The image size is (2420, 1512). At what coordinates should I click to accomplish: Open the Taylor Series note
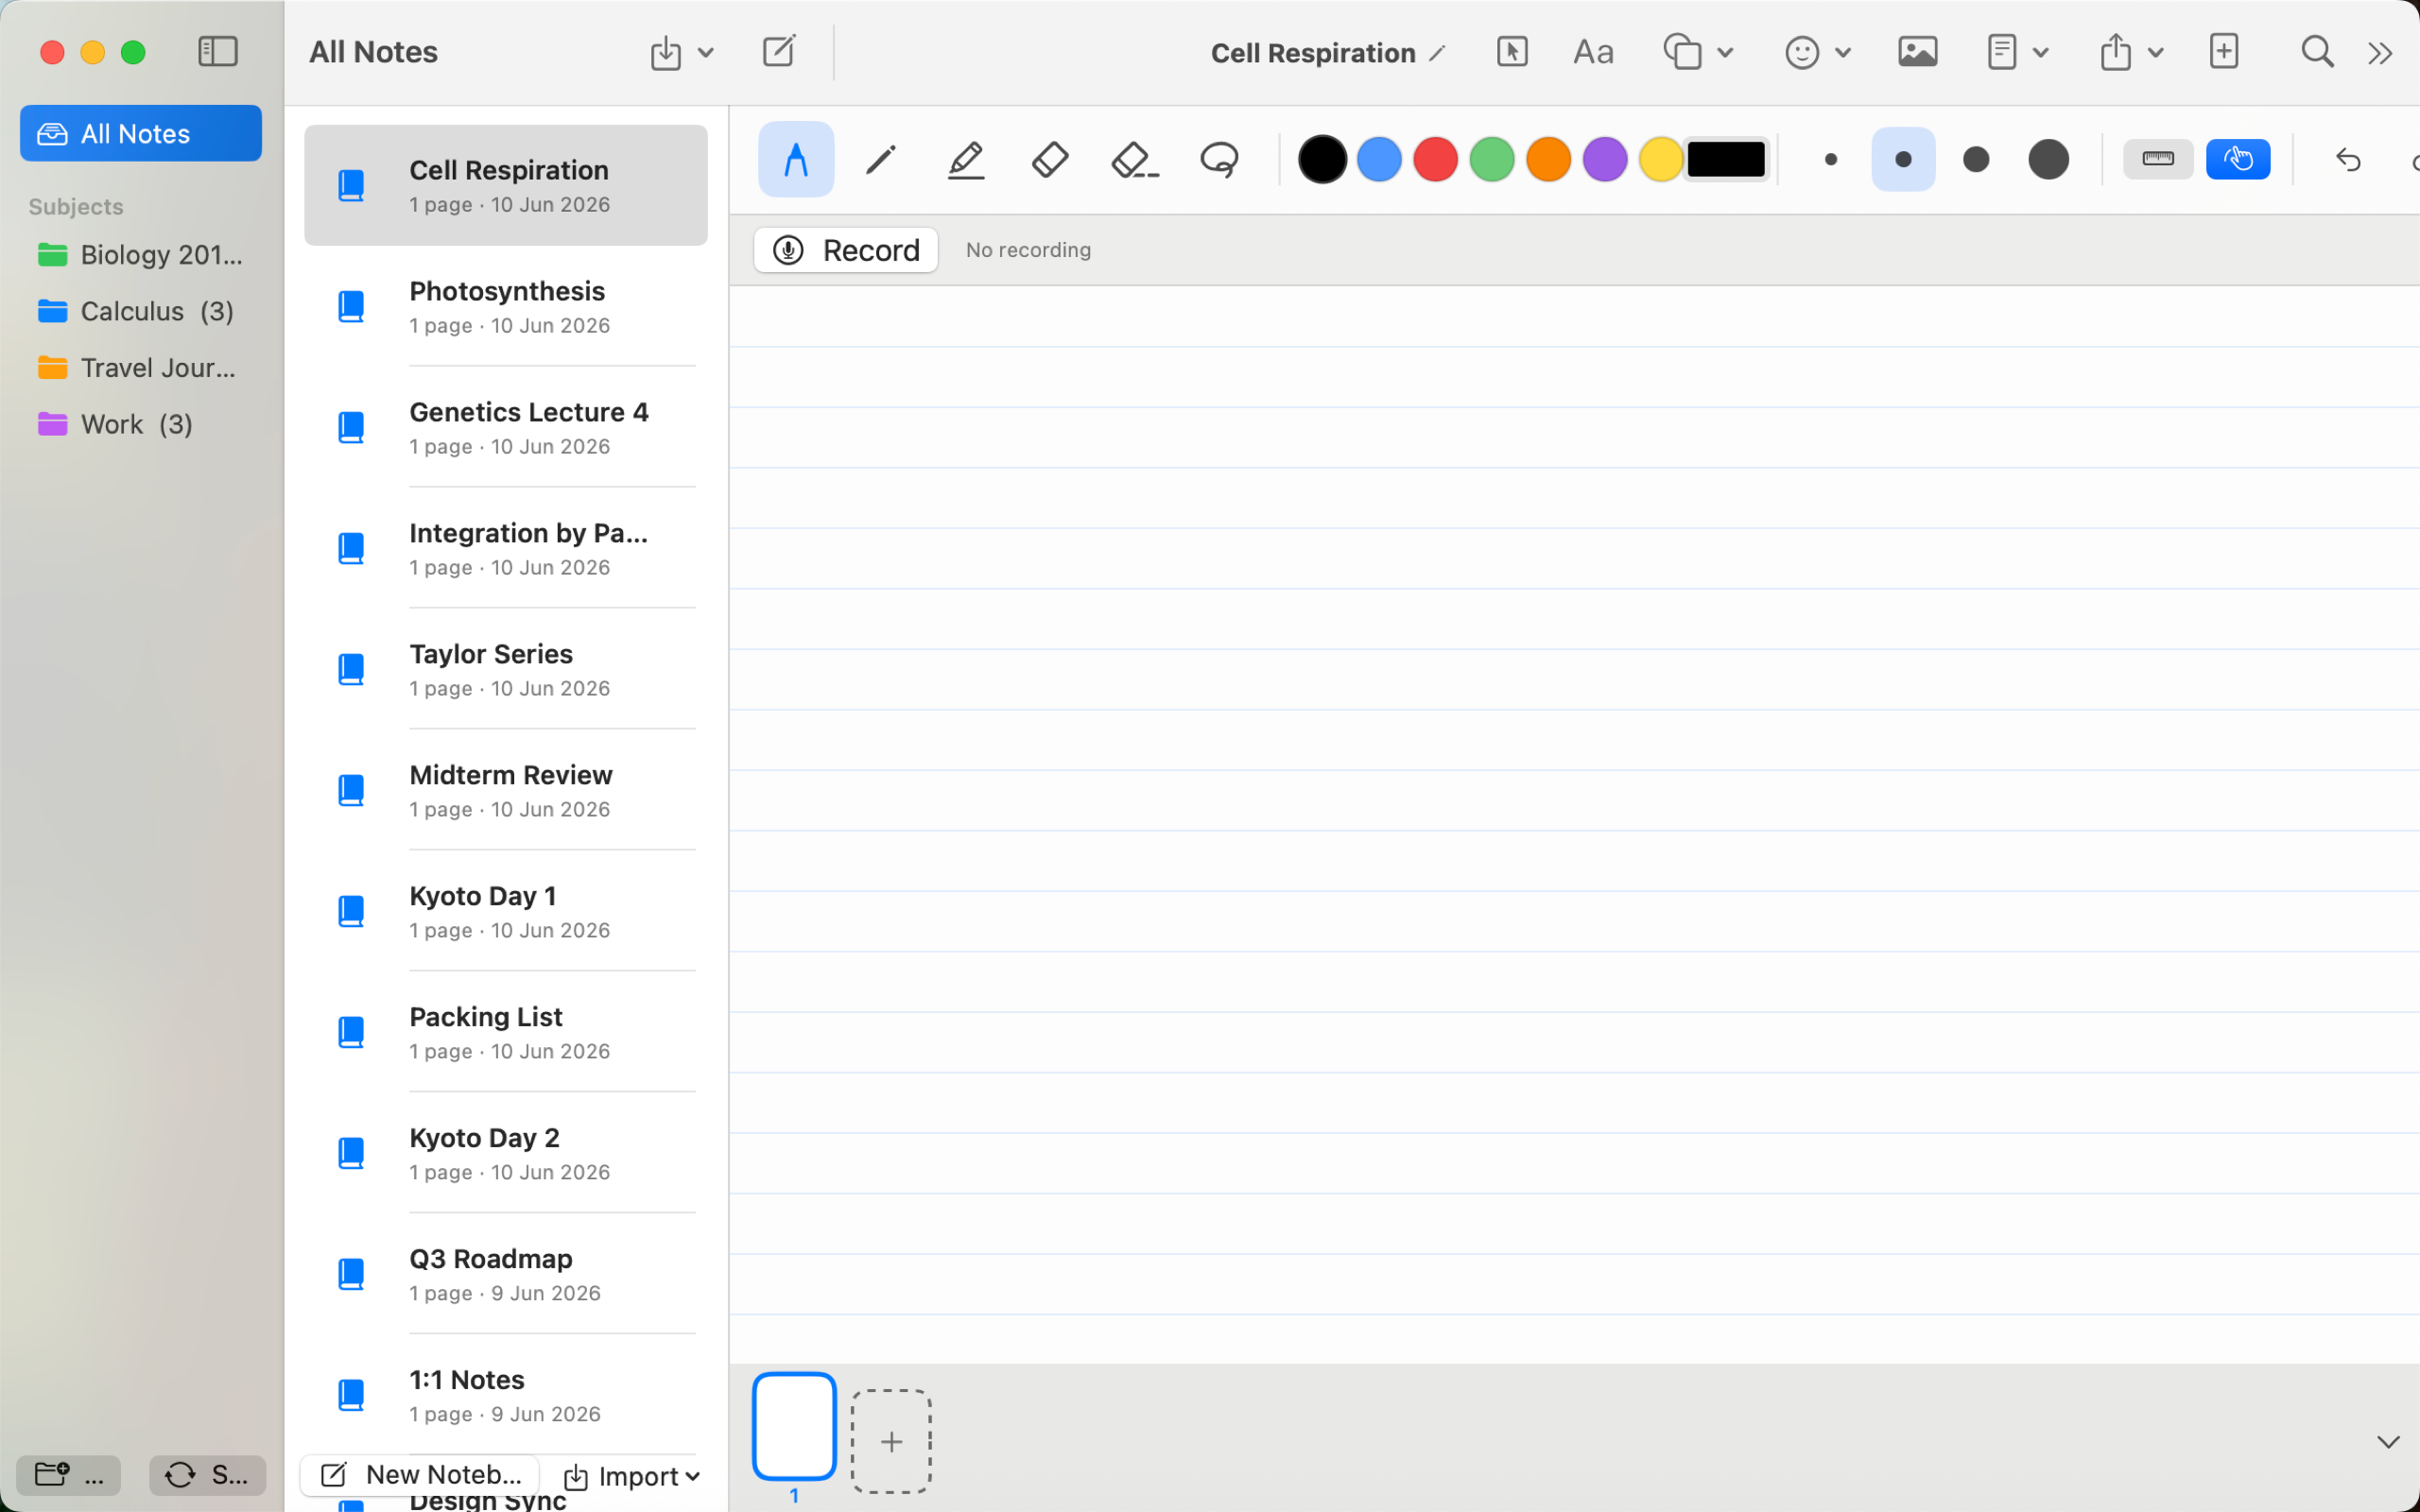click(x=506, y=669)
